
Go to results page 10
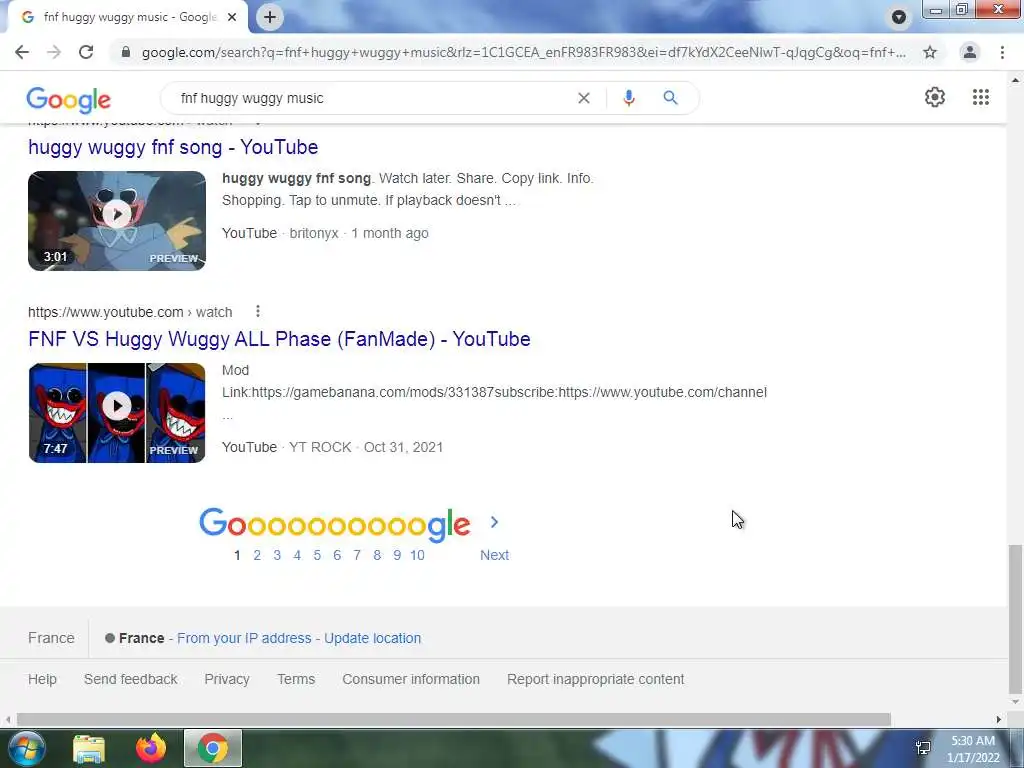pyautogui.click(x=417, y=555)
